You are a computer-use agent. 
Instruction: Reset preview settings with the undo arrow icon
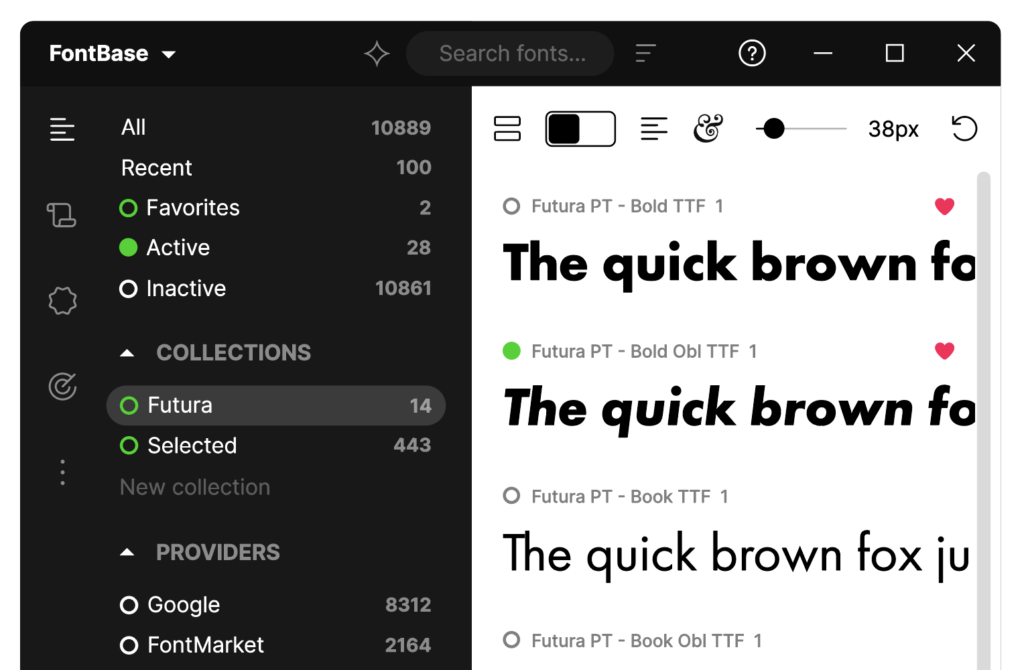click(x=964, y=129)
